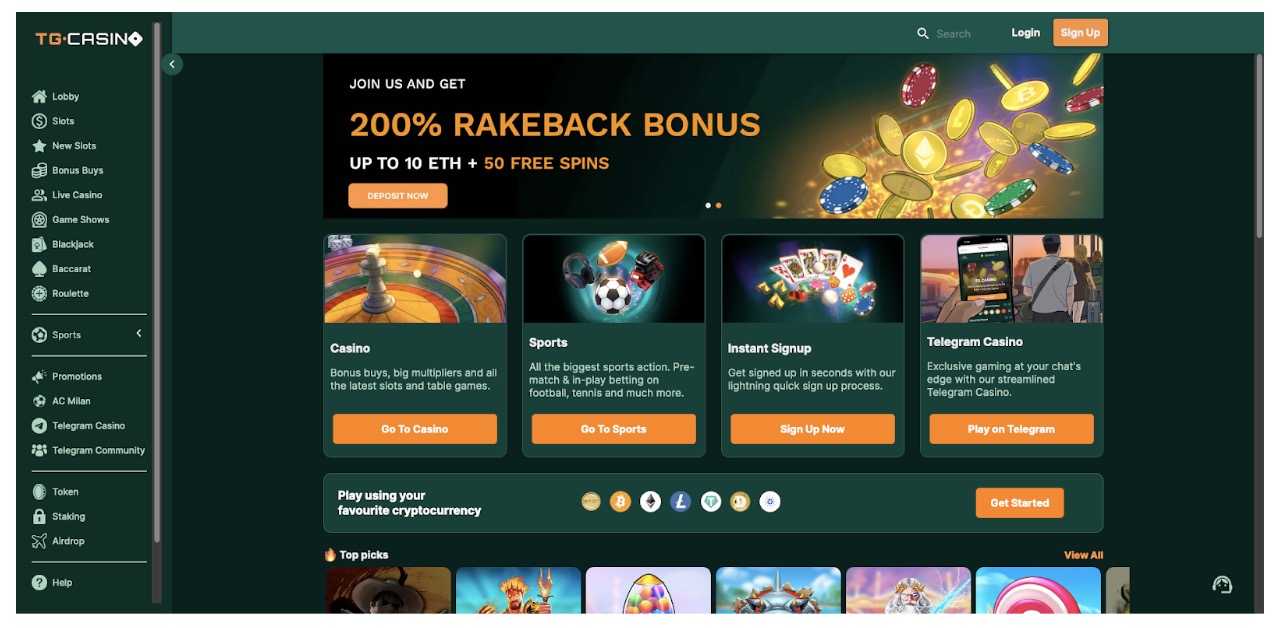Select the first banner carousel dot
The height and width of the screenshot is (628, 1282).
(708, 205)
